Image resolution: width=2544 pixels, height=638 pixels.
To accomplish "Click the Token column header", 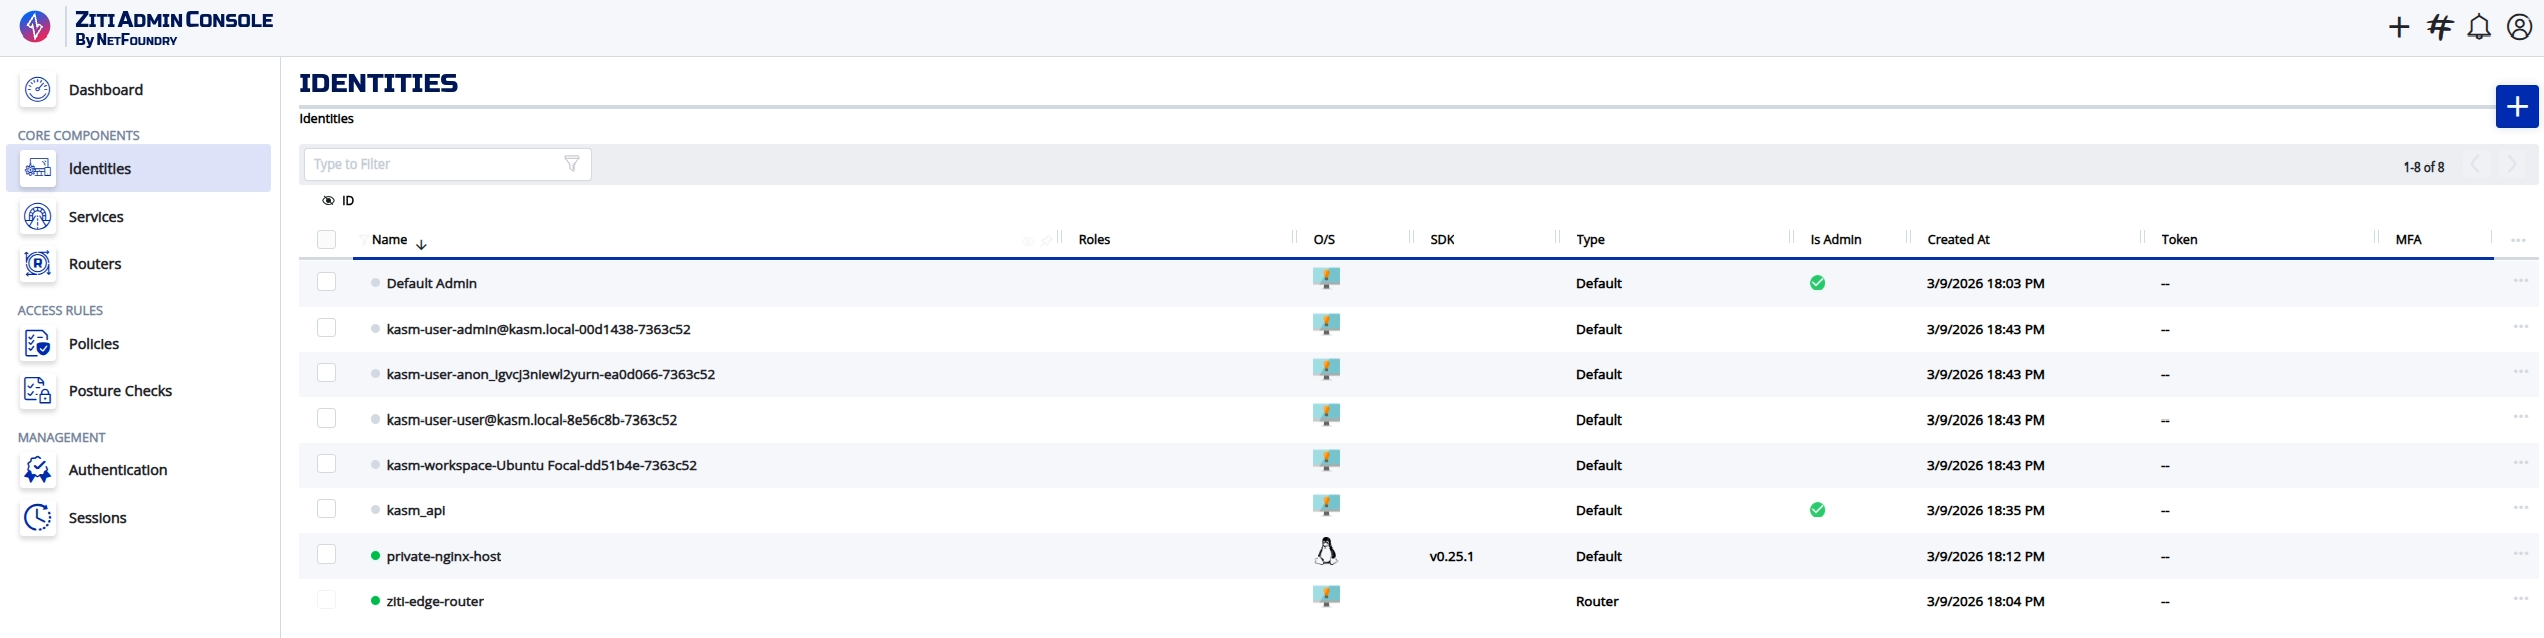I will 2179,240.
